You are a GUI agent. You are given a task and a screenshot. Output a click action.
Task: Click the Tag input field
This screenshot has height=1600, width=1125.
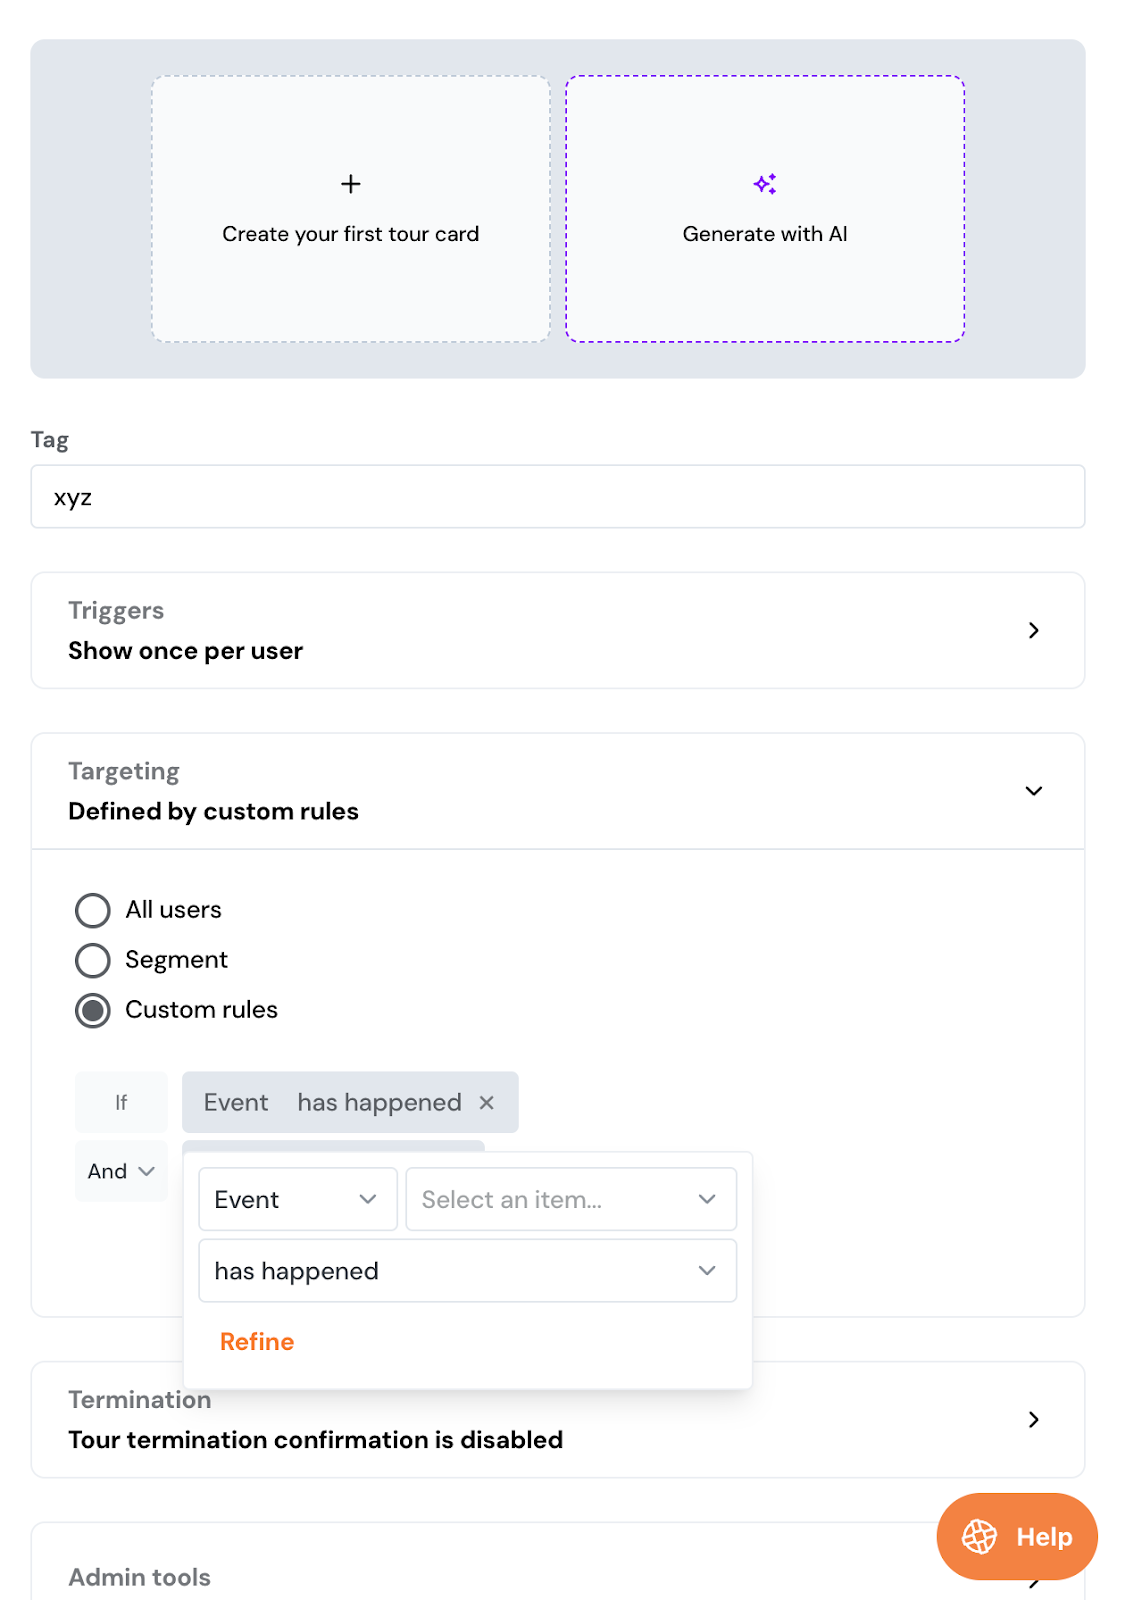pyautogui.click(x=557, y=497)
